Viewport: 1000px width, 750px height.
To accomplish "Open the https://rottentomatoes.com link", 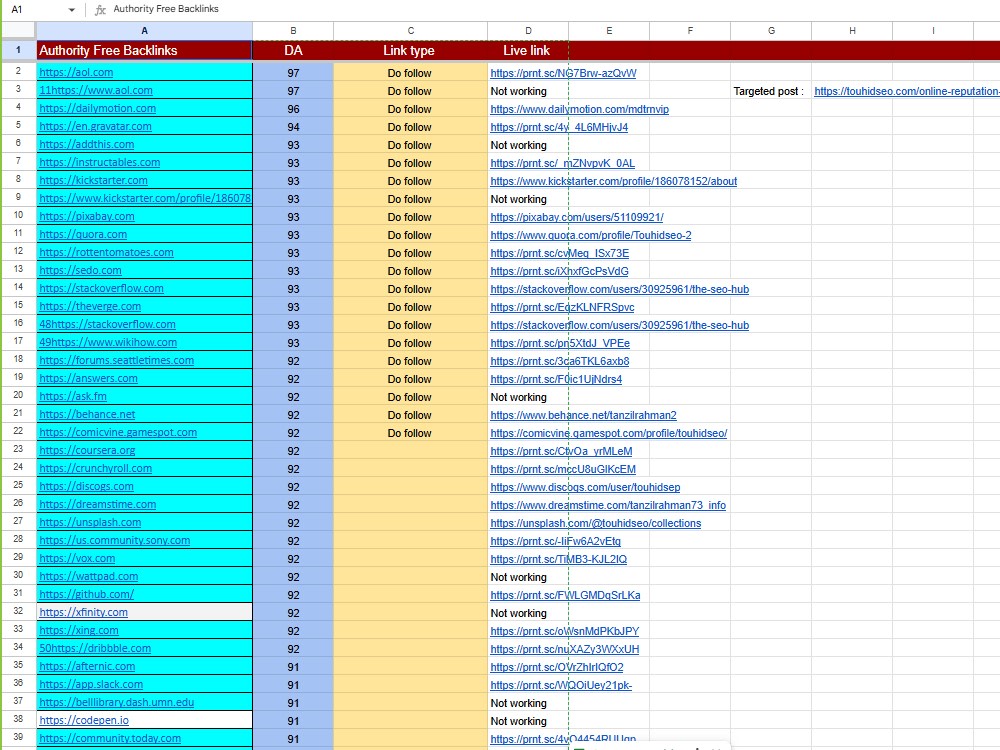I will [107, 252].
